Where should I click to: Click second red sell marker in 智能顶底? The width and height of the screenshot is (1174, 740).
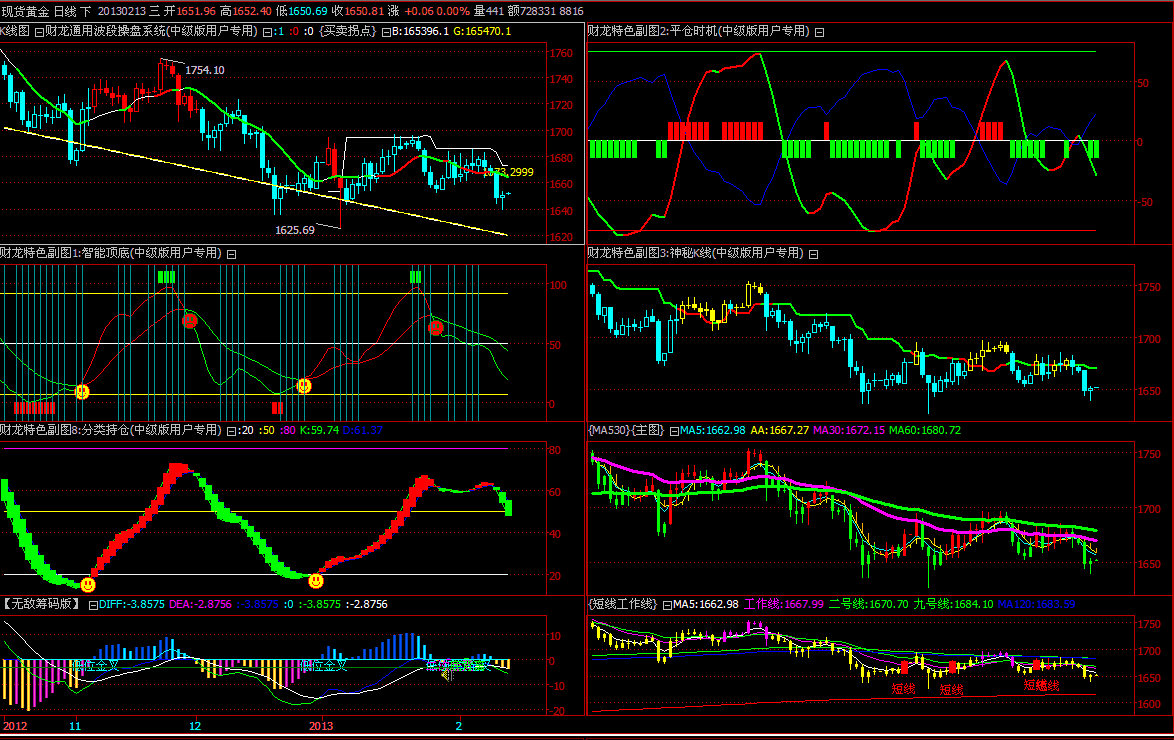pyautogui.click(x=436, y=327)
